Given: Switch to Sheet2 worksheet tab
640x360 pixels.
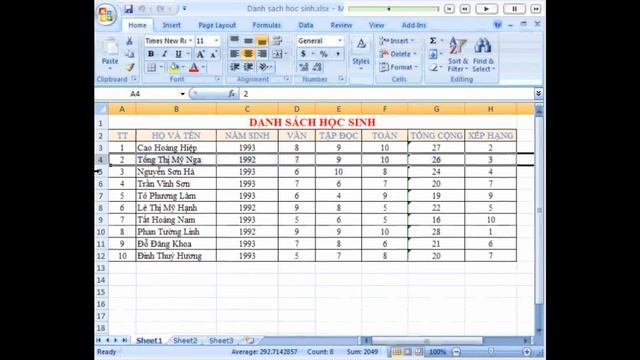Looking at the screenshot, I should (x=185, y=340).
